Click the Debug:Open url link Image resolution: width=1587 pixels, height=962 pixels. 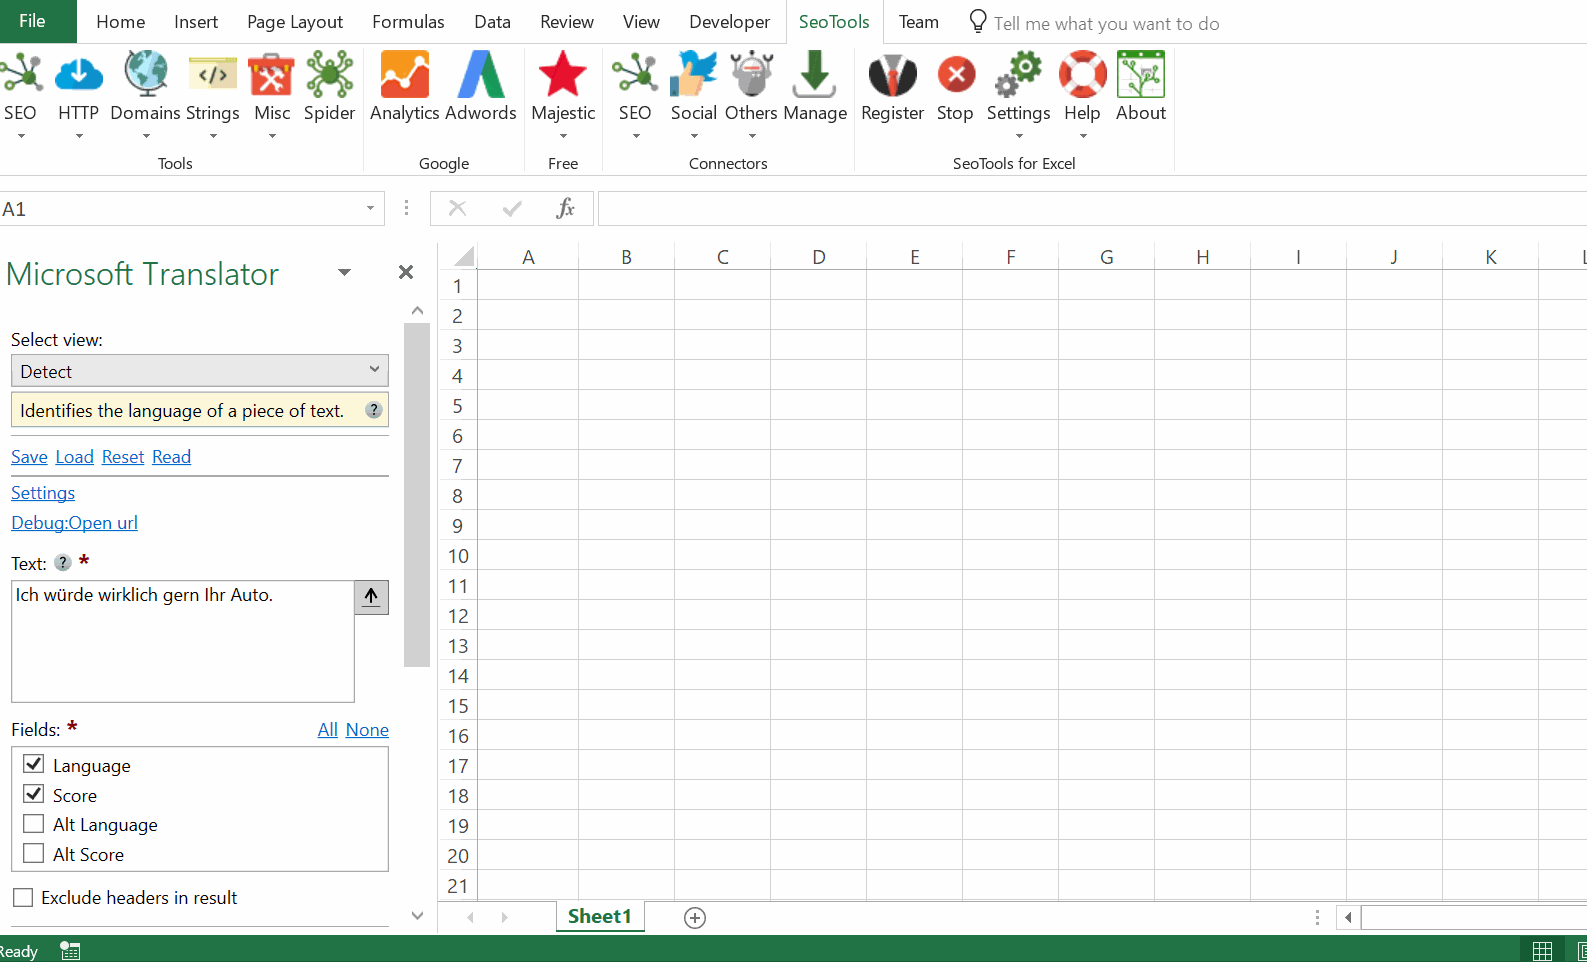(74, 523)
